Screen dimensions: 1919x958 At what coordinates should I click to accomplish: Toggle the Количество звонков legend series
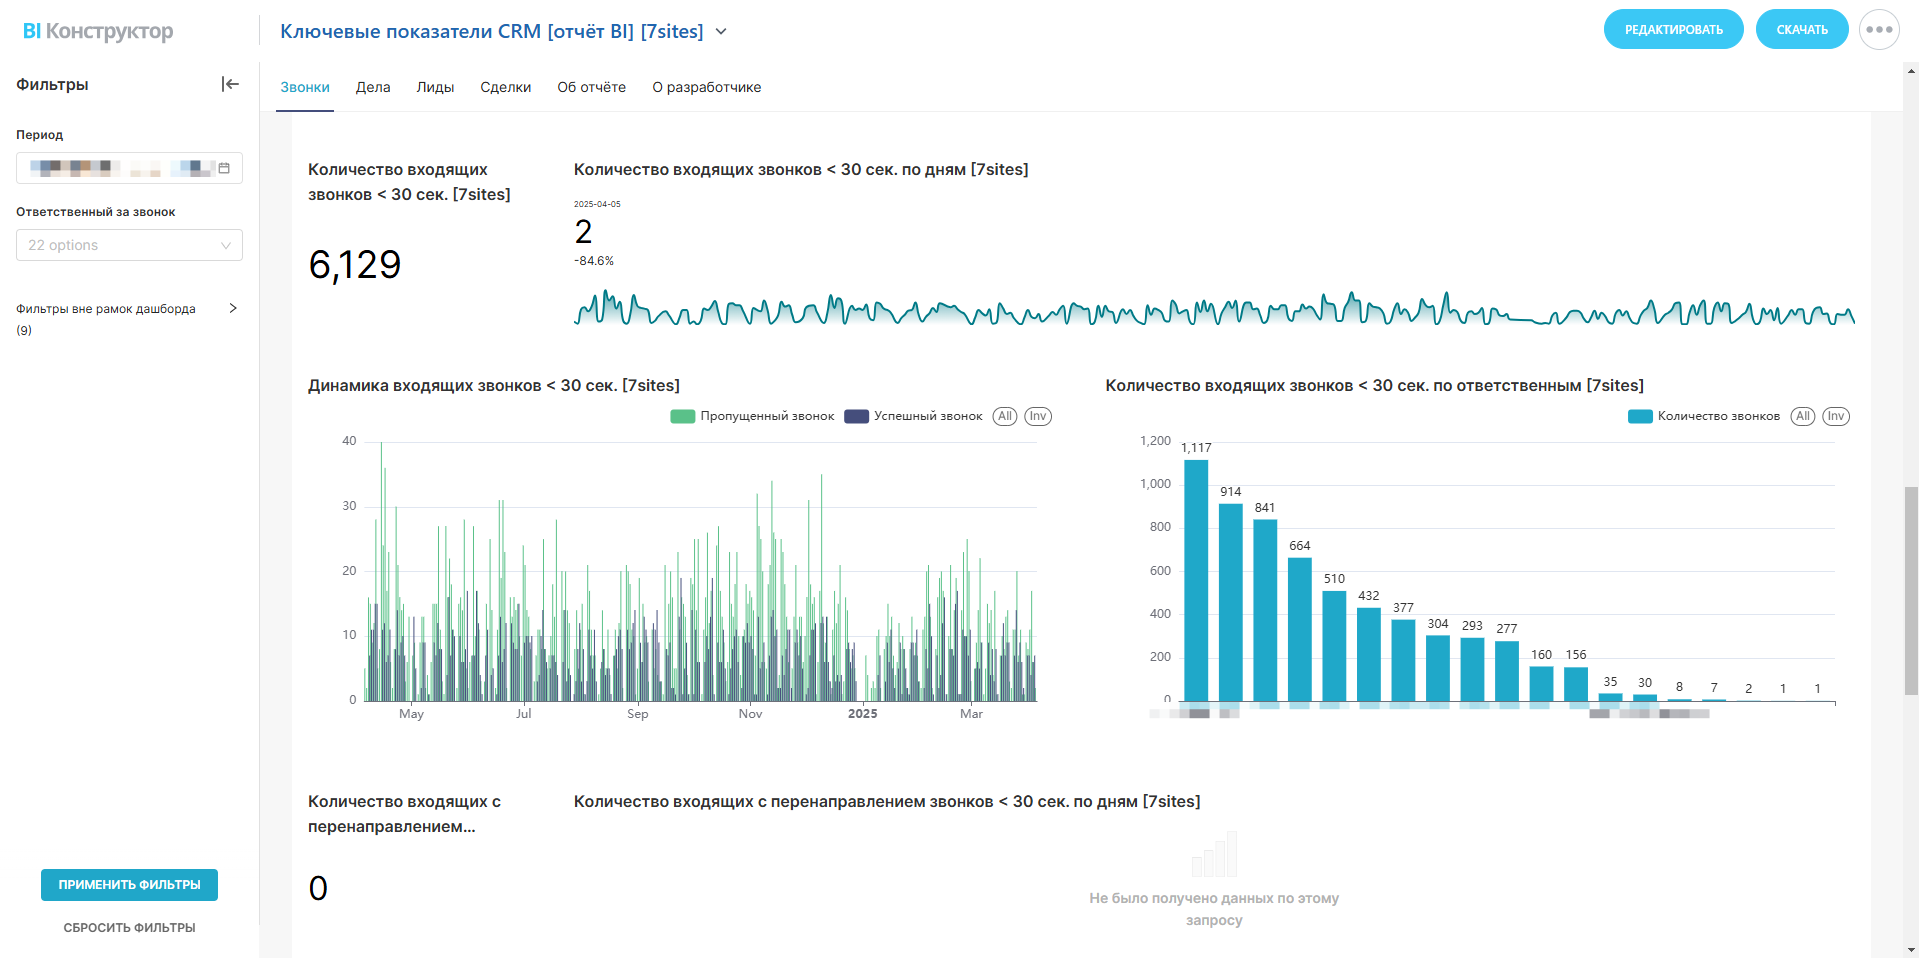(x=1704, y=416)
